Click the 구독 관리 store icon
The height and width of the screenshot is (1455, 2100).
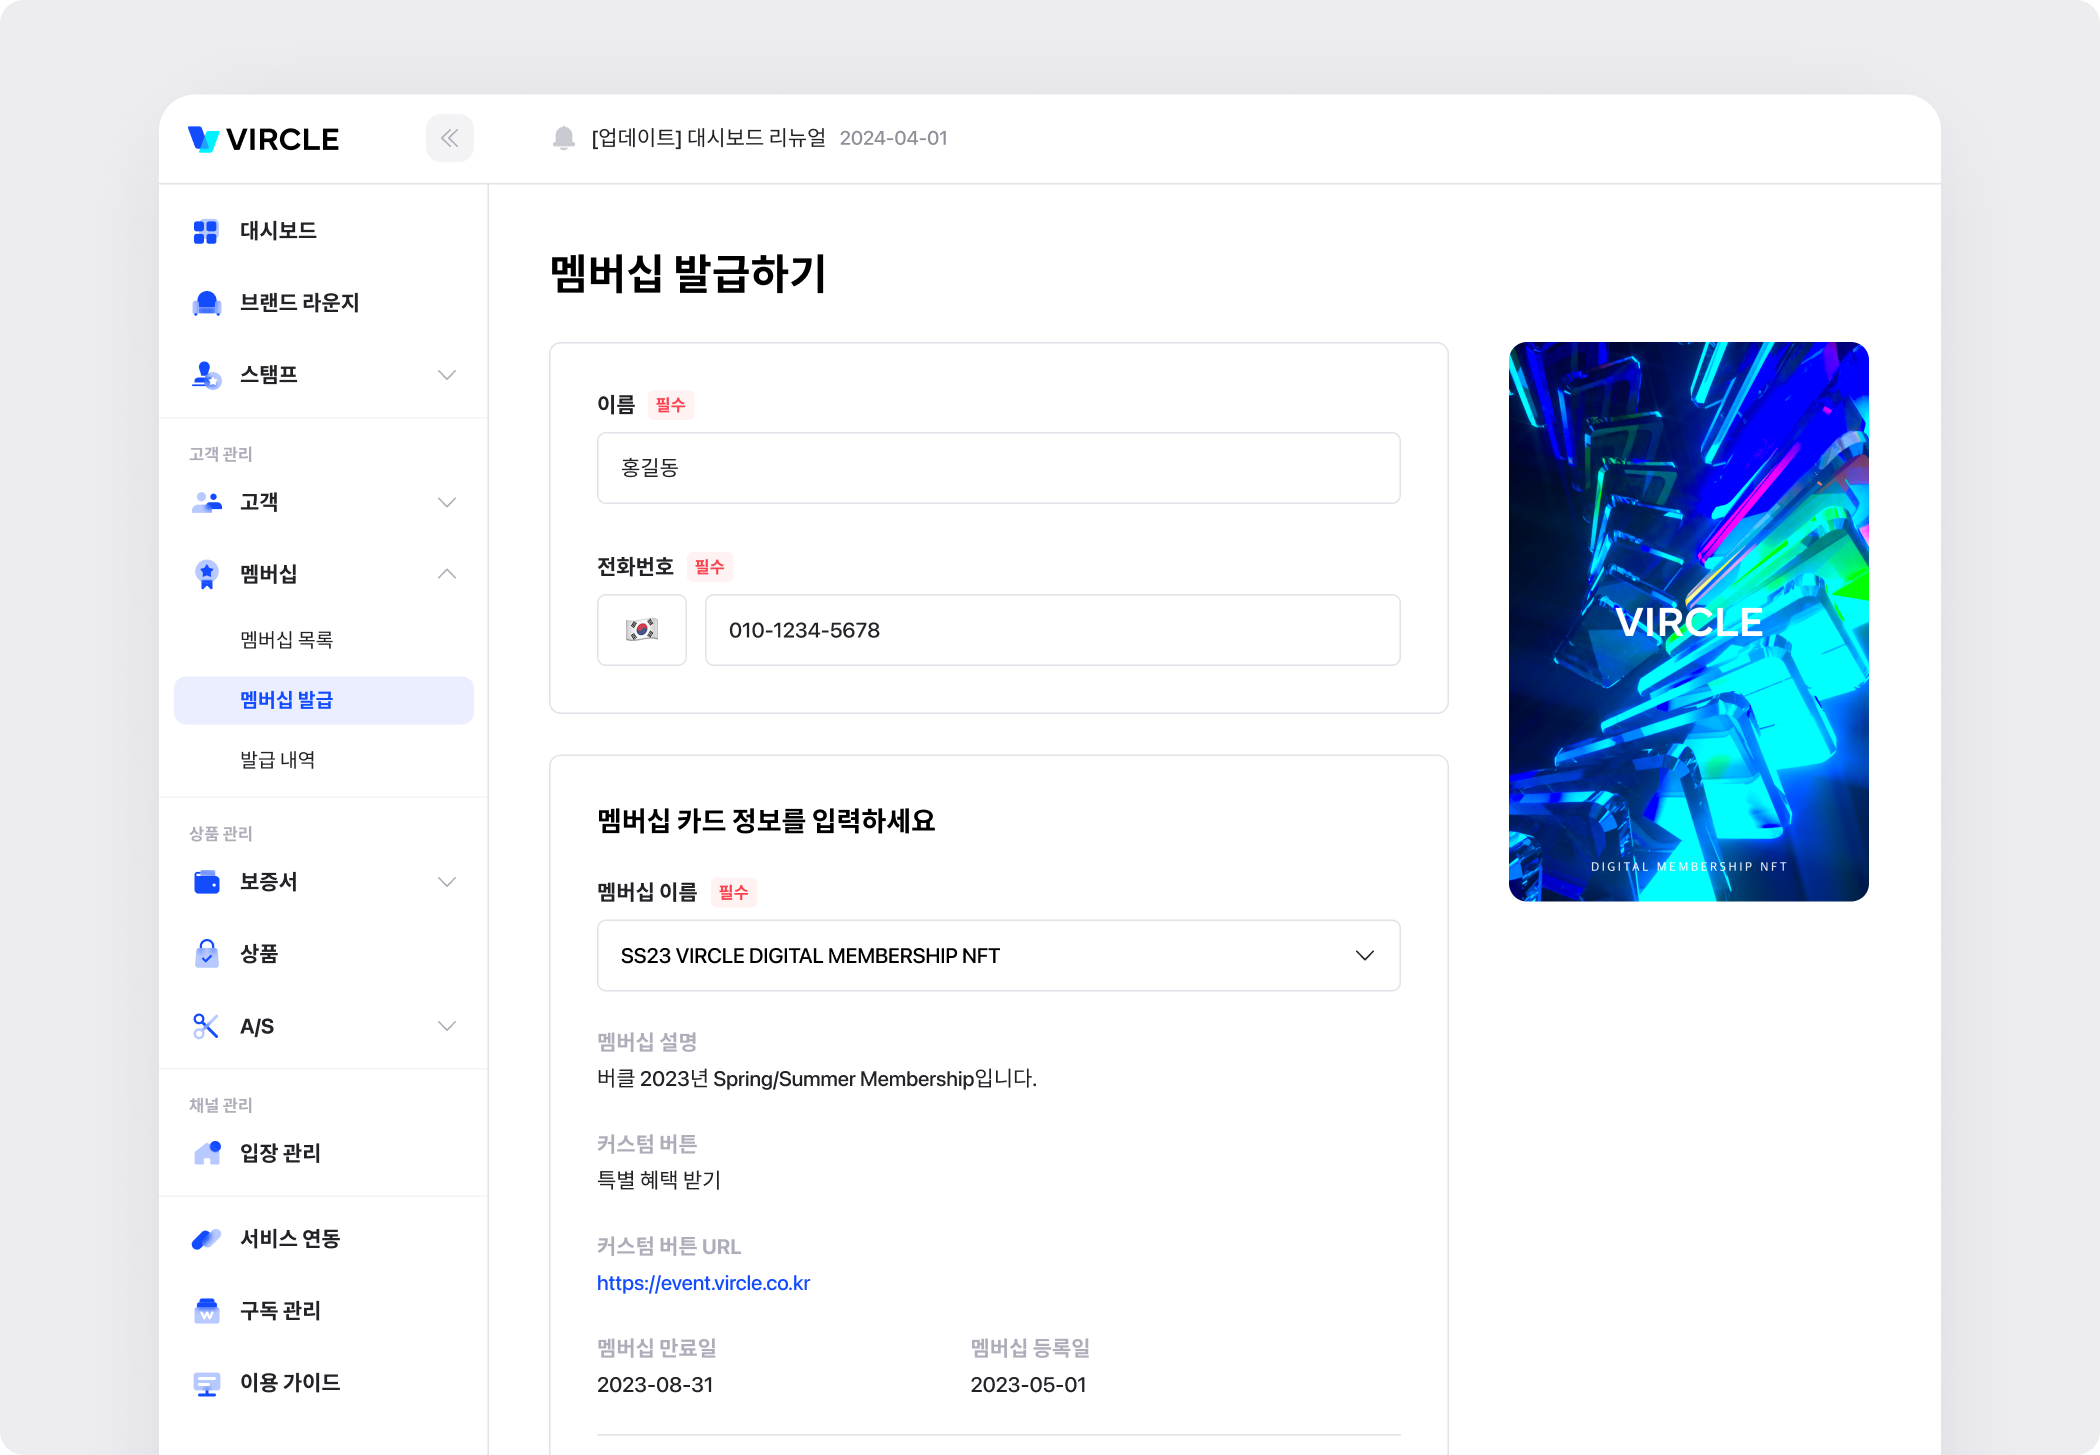[x=206, y=1311]
